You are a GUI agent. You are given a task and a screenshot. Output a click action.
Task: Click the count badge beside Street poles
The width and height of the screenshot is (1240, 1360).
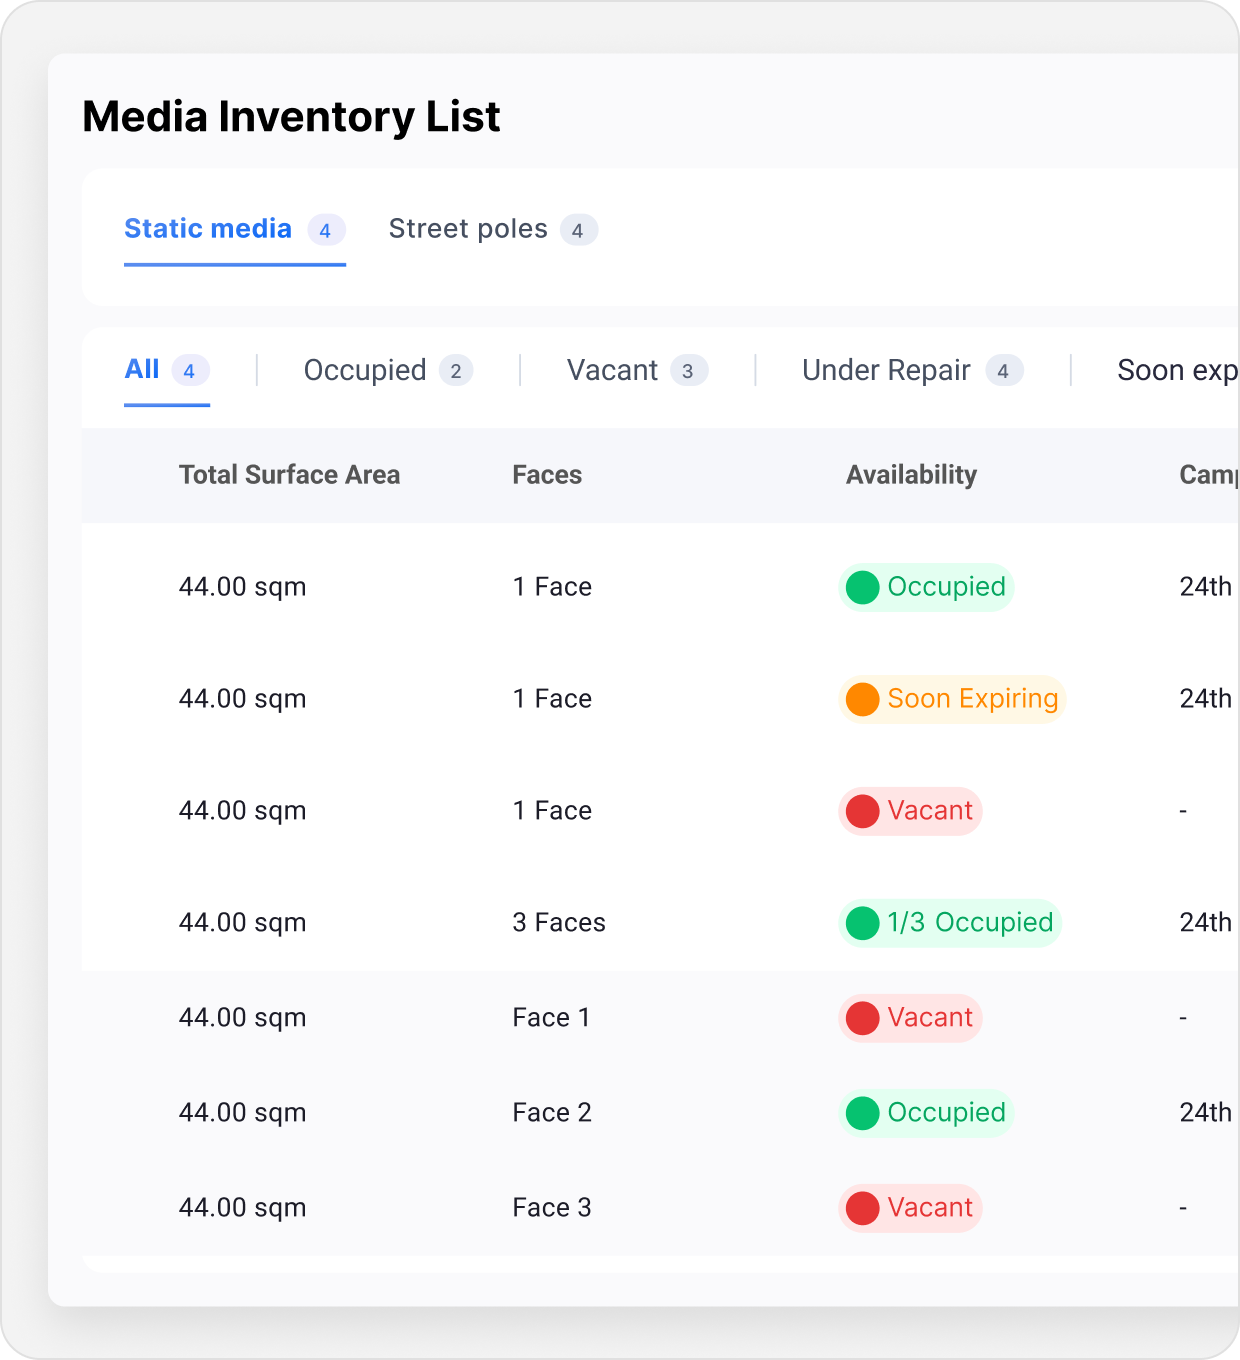point(578,231)
